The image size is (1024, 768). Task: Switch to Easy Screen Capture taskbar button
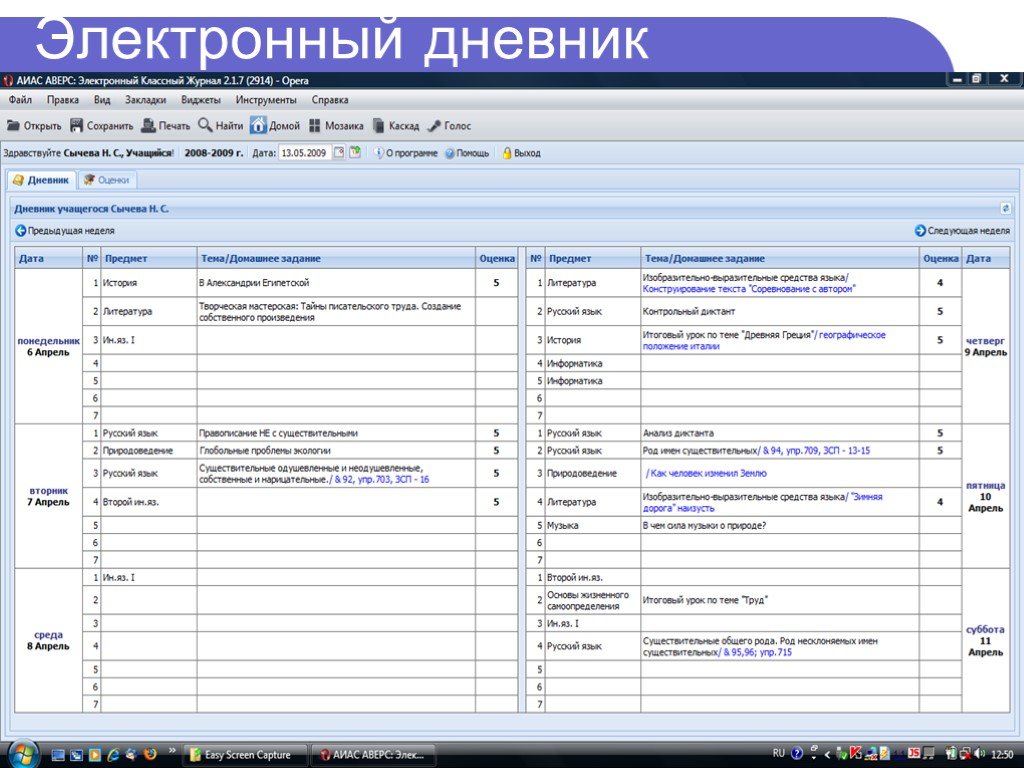[x=248, y=755]
